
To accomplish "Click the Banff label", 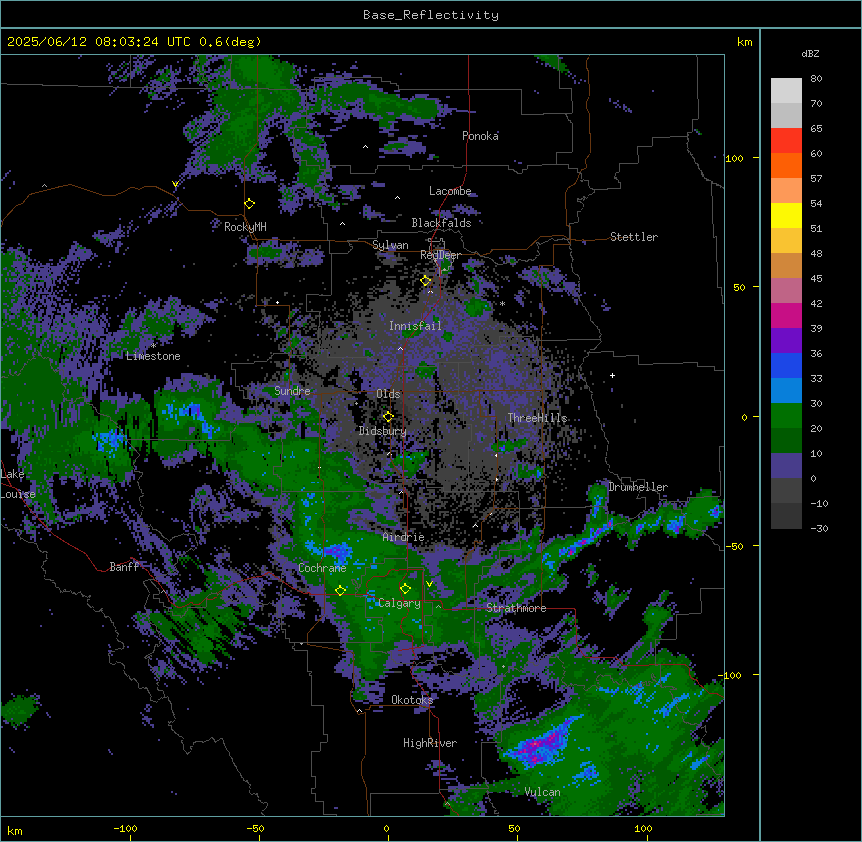I will (x=124, y=567).
